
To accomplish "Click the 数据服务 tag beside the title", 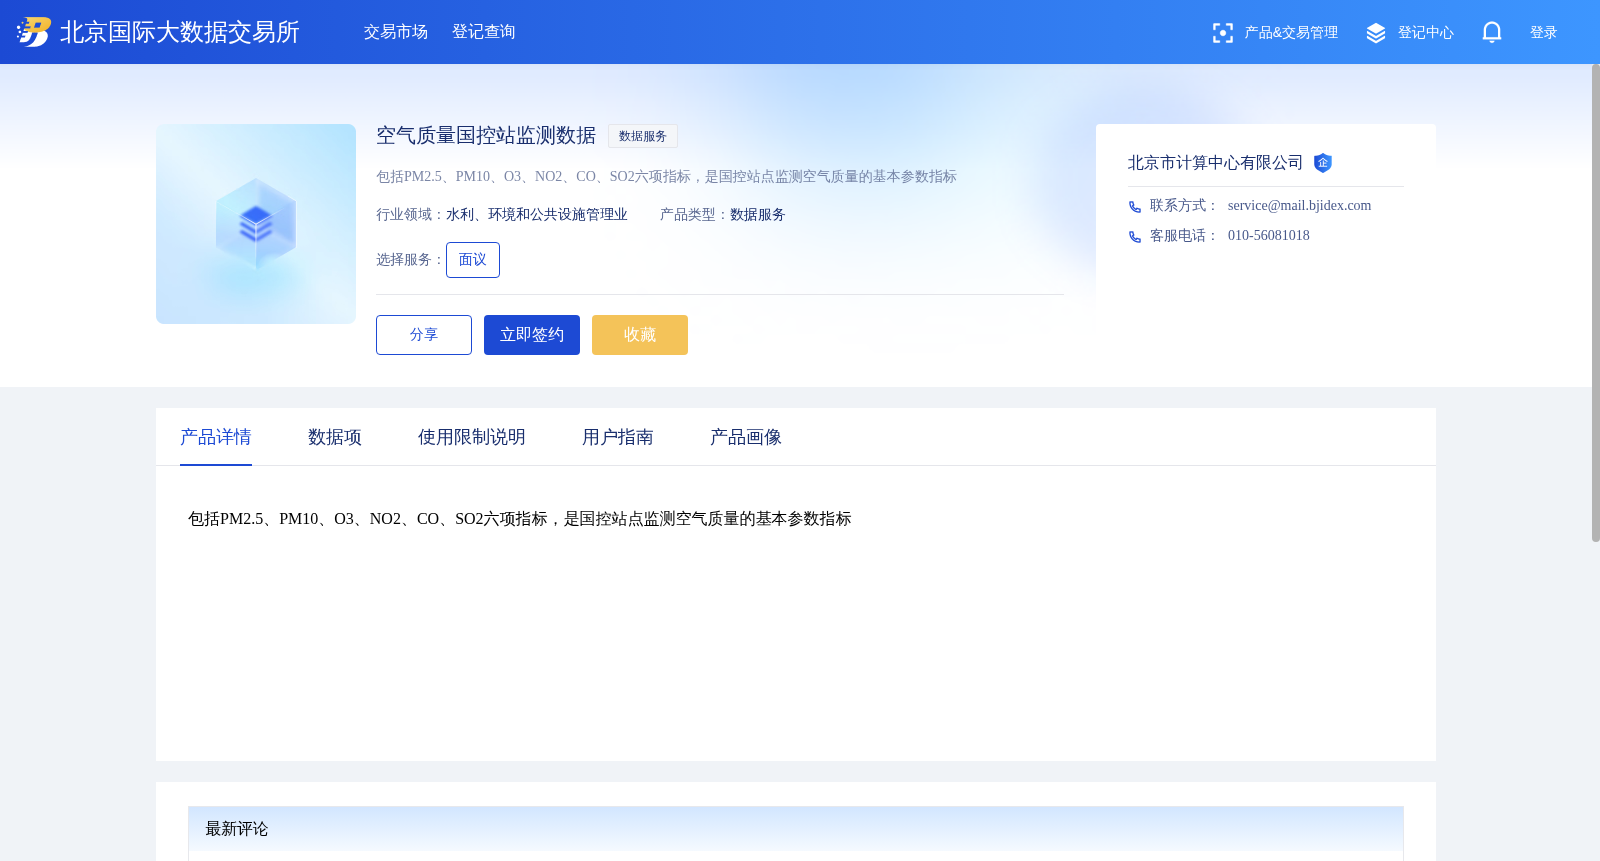I will (x=643, y=136).
